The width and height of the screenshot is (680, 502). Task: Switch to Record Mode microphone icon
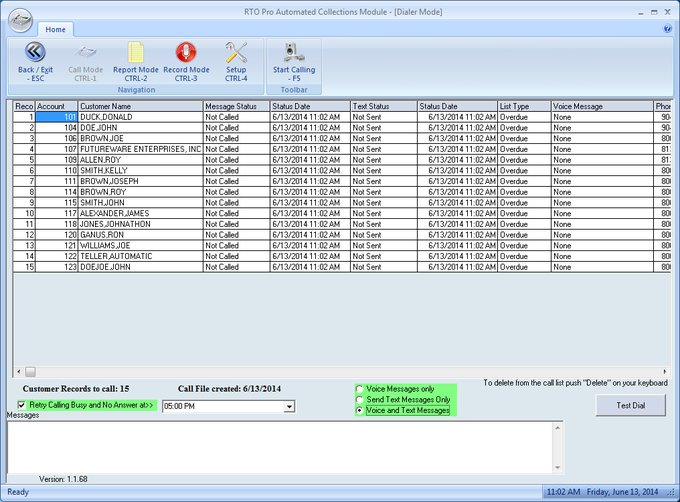pos(186,52)
